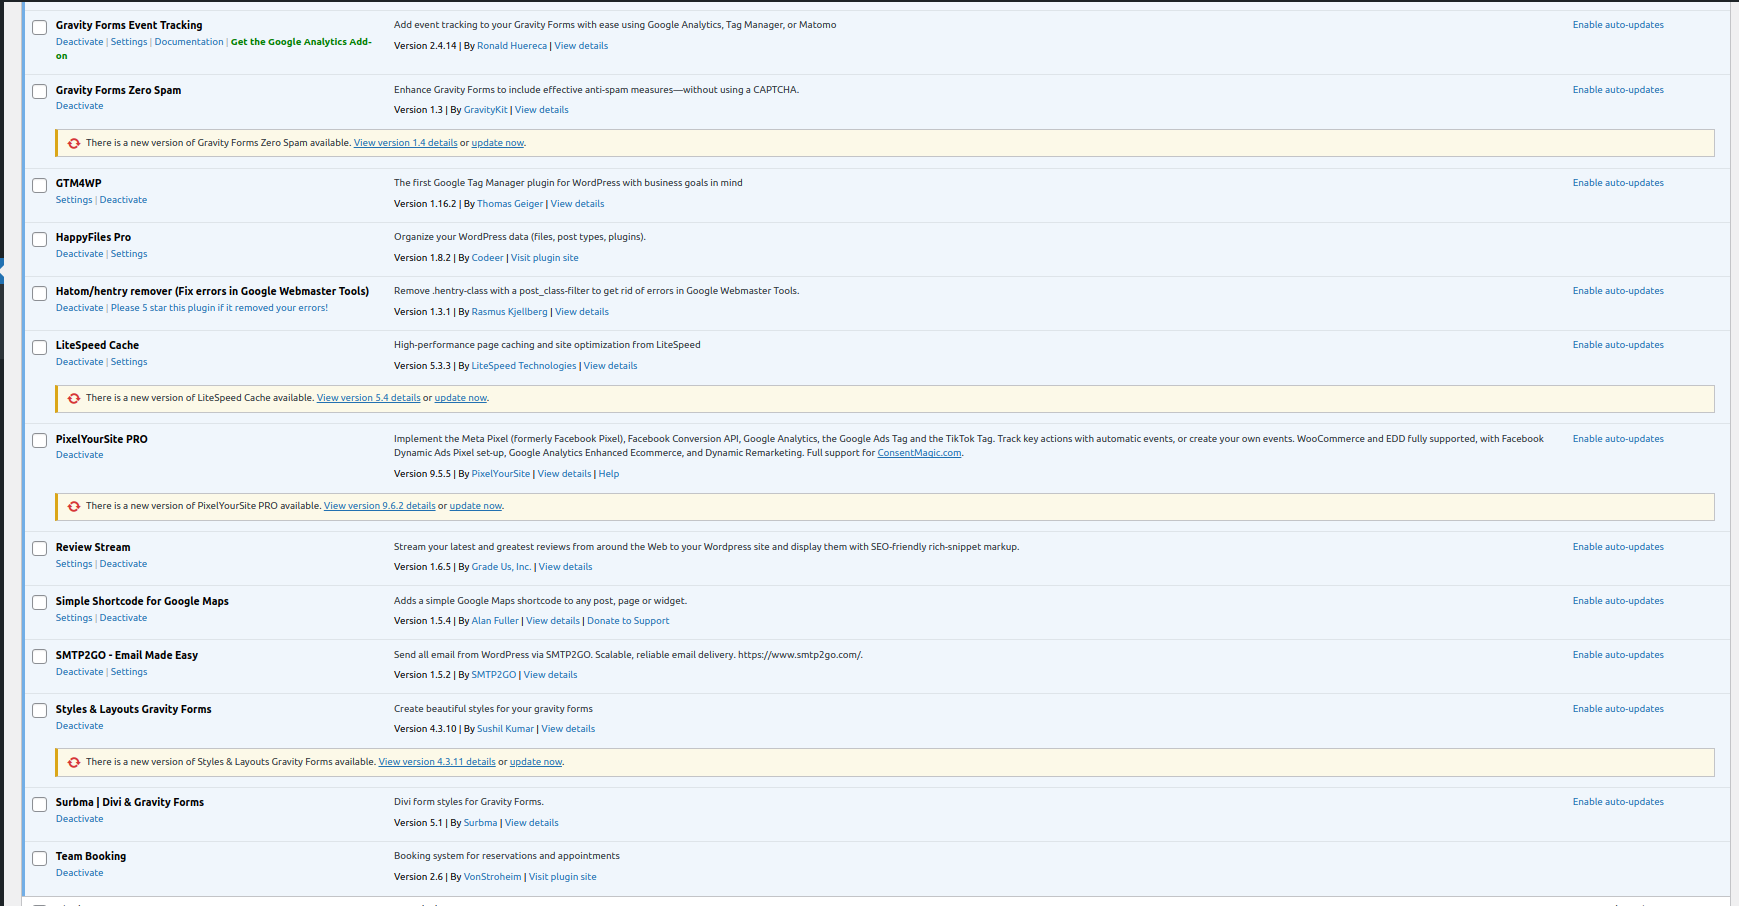Open Documentation for Gravity Forms Event Tracking
The width and height of the screenshot is (1739, 906).
click(x=189, y=42)
